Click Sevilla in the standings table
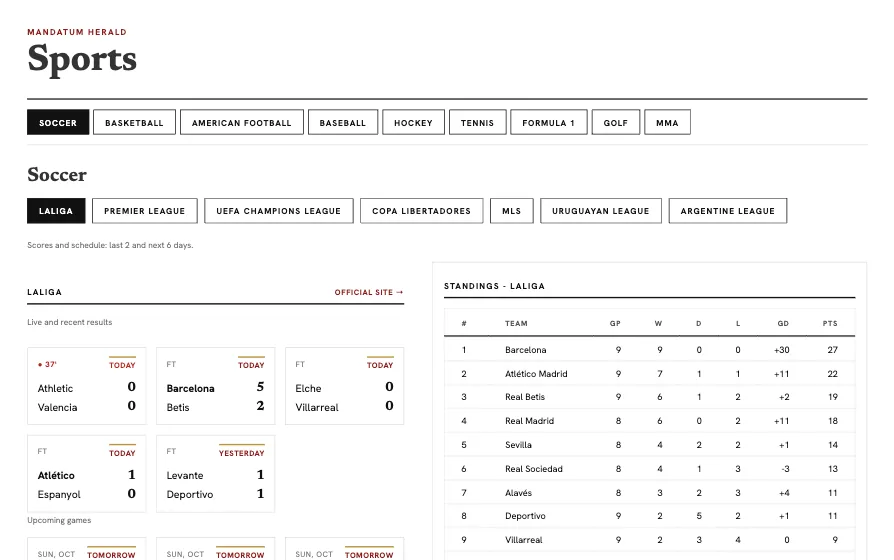 518,445
